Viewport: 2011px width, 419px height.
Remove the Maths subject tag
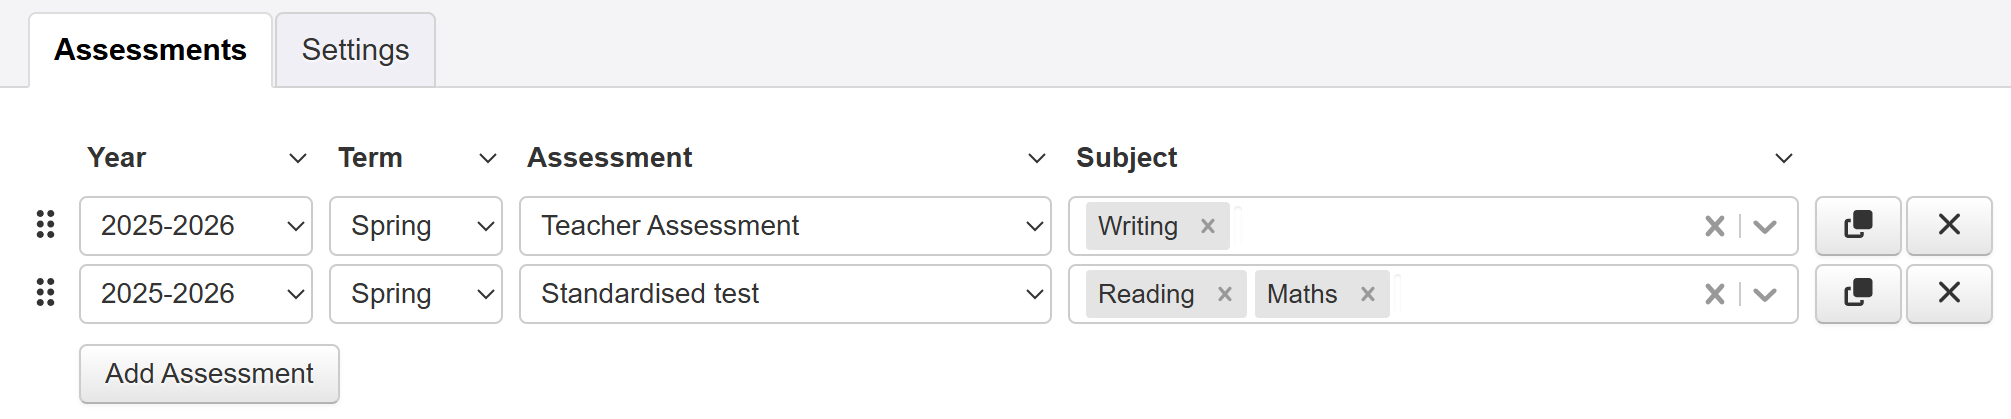click(1368, 294)
